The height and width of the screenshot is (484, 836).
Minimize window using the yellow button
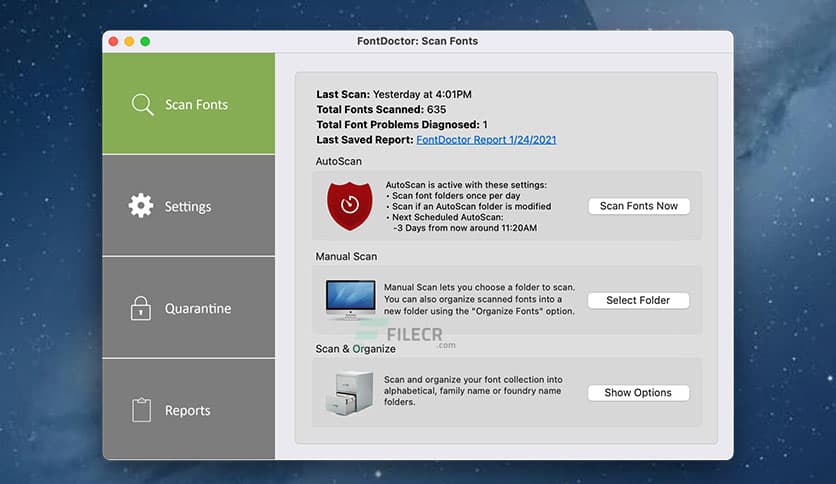(x=129, y=42)
